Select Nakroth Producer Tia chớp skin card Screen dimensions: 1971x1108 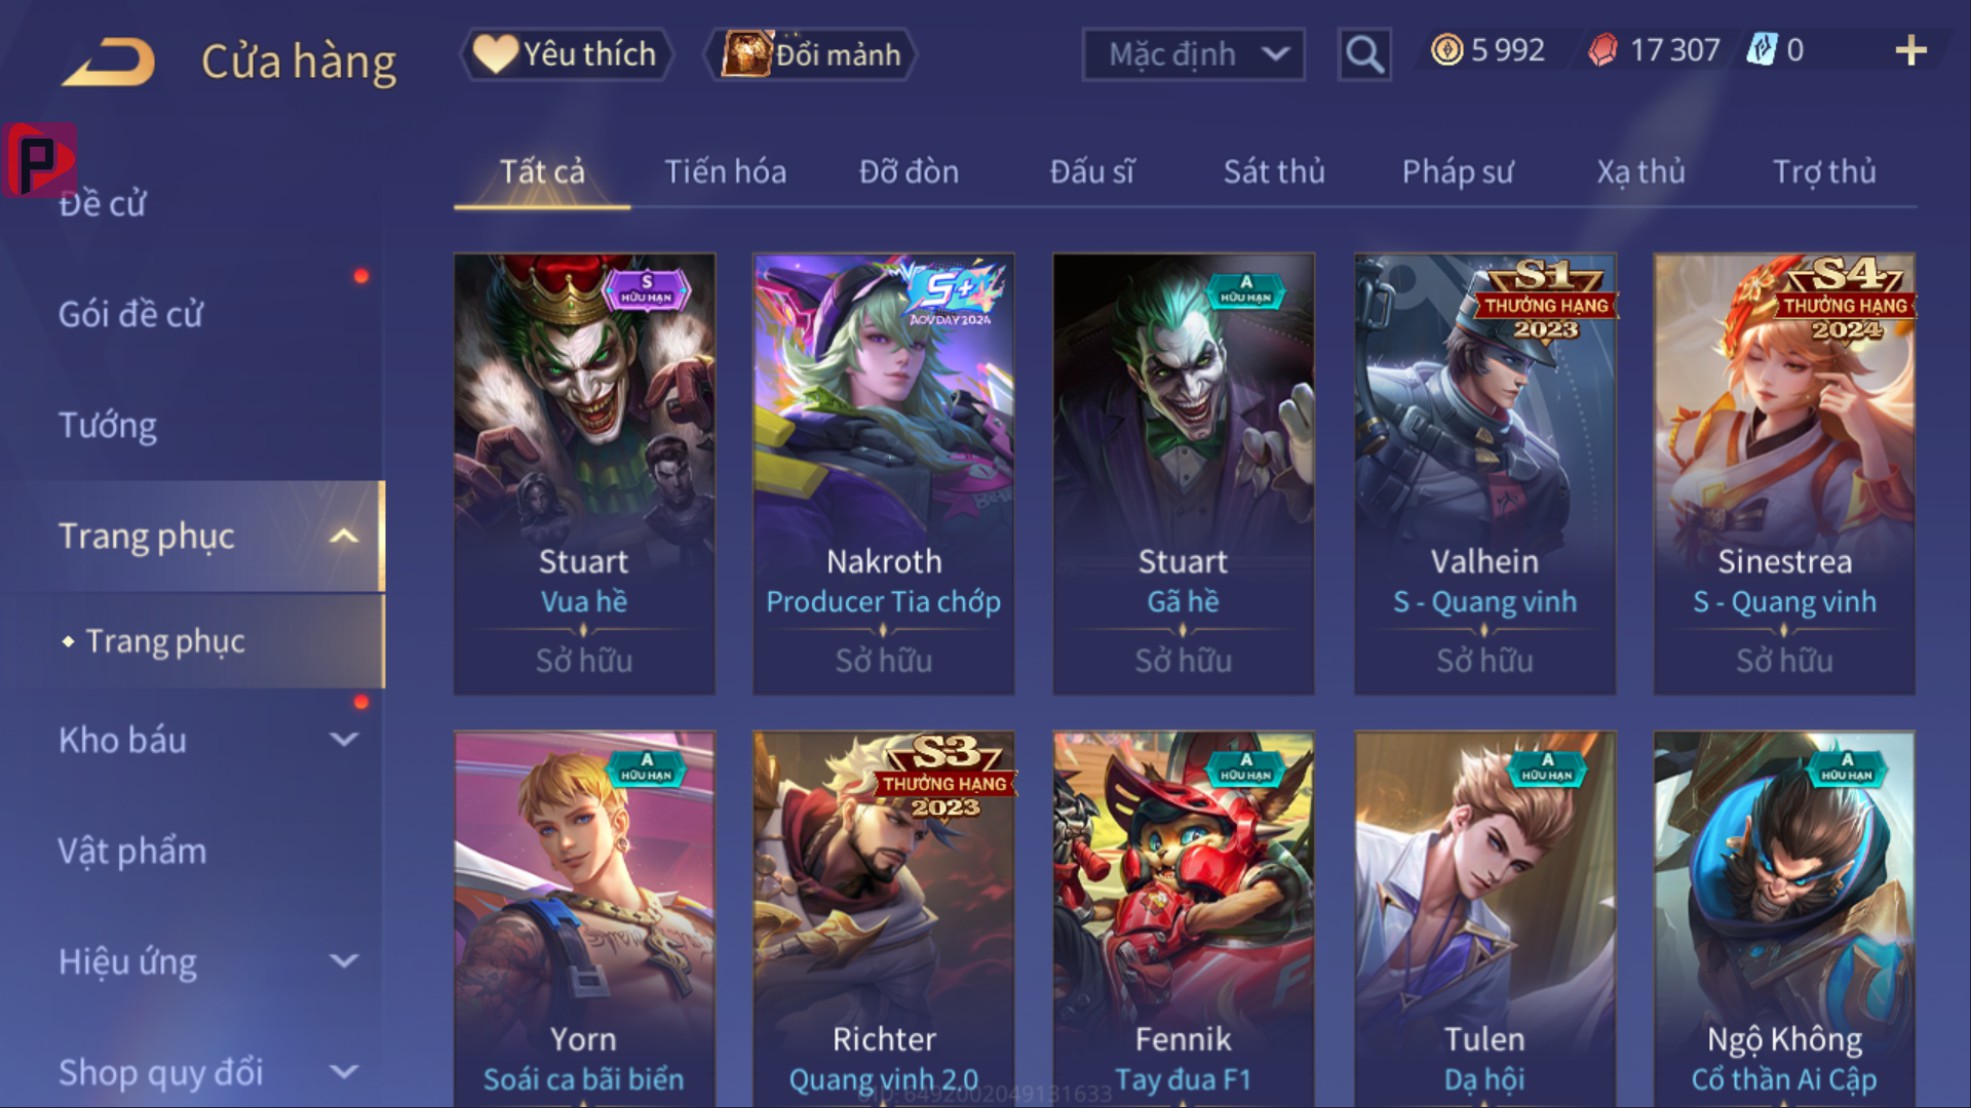884,474
